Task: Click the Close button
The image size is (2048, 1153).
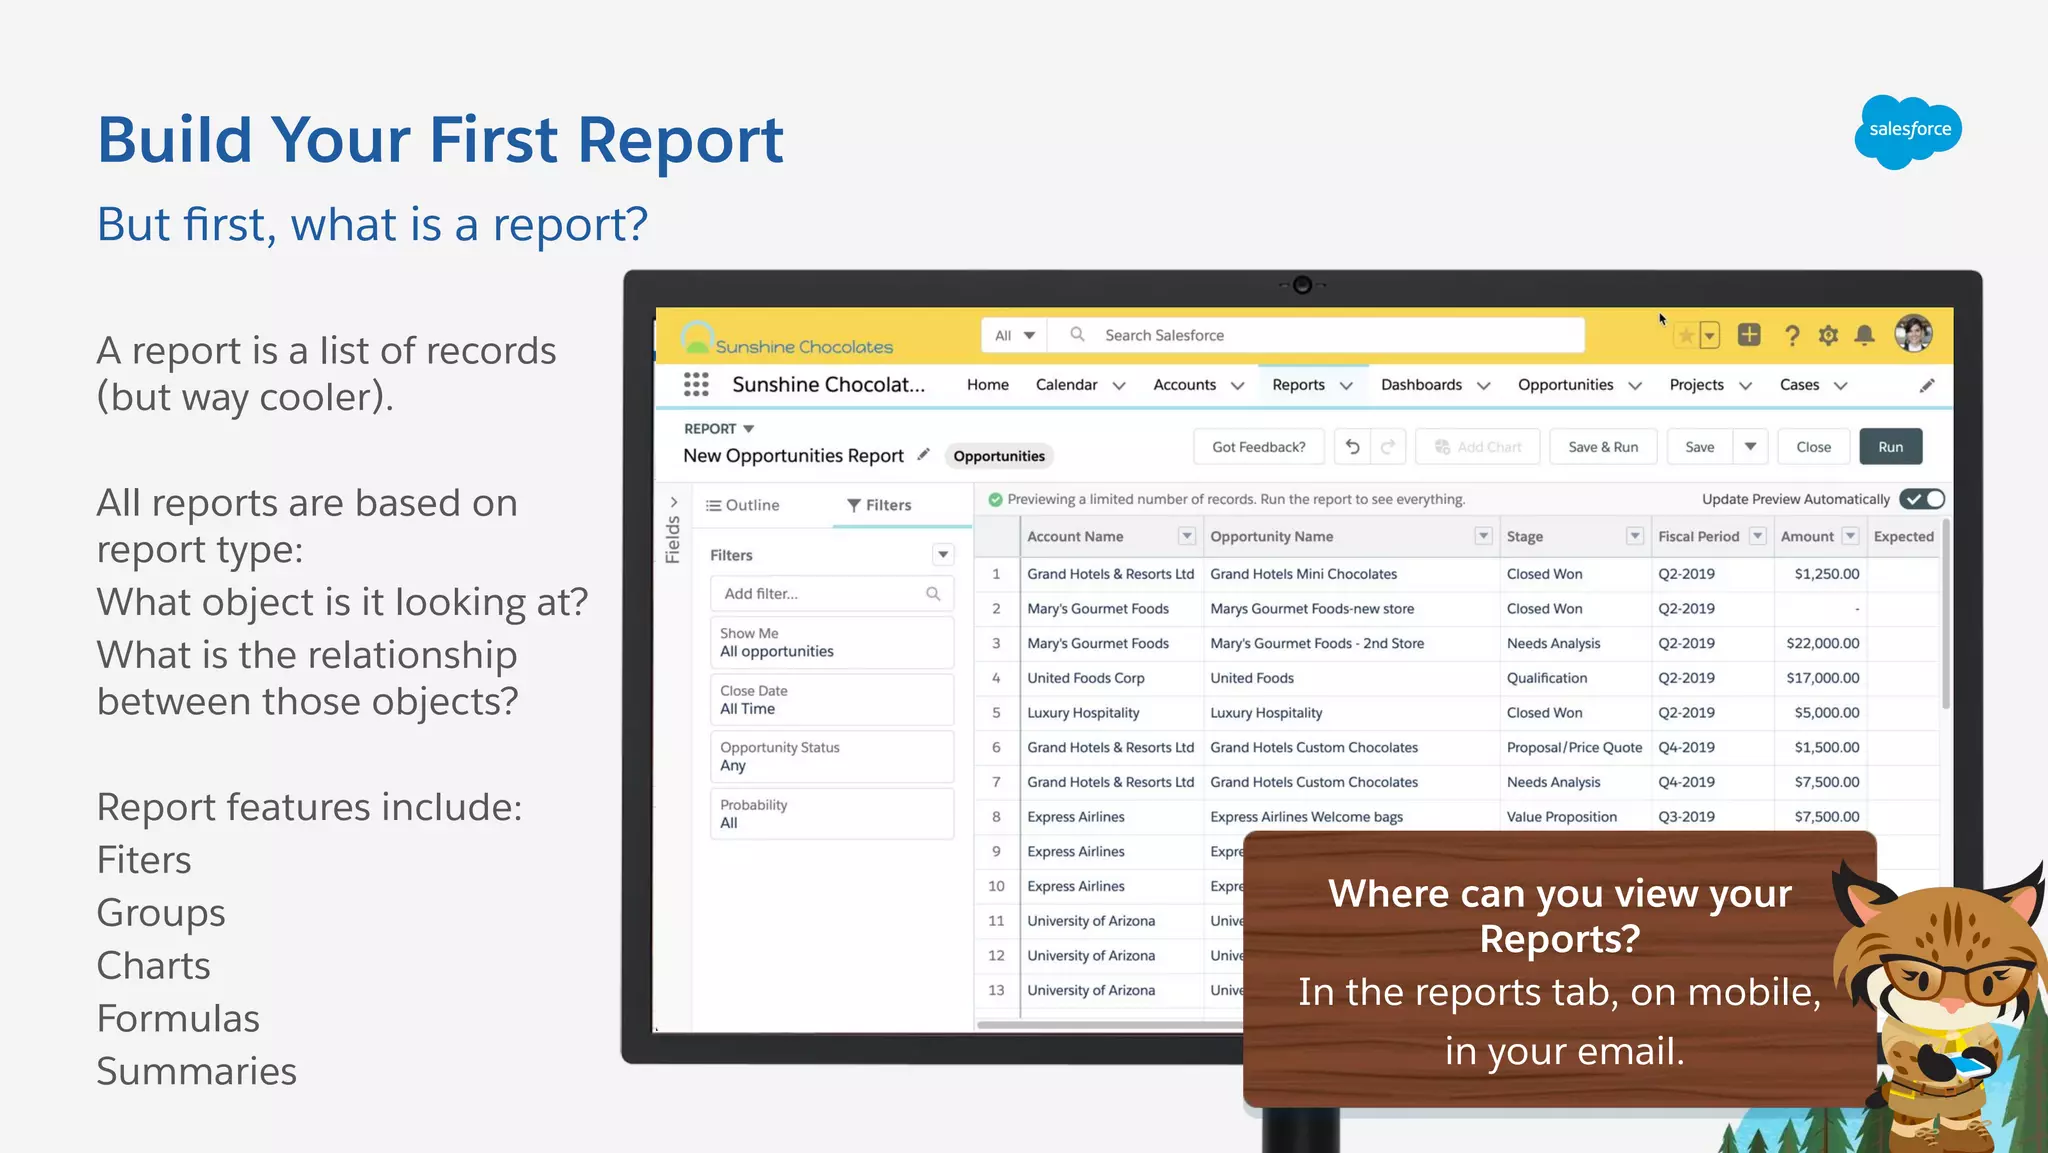Action: click(1813, 447)
